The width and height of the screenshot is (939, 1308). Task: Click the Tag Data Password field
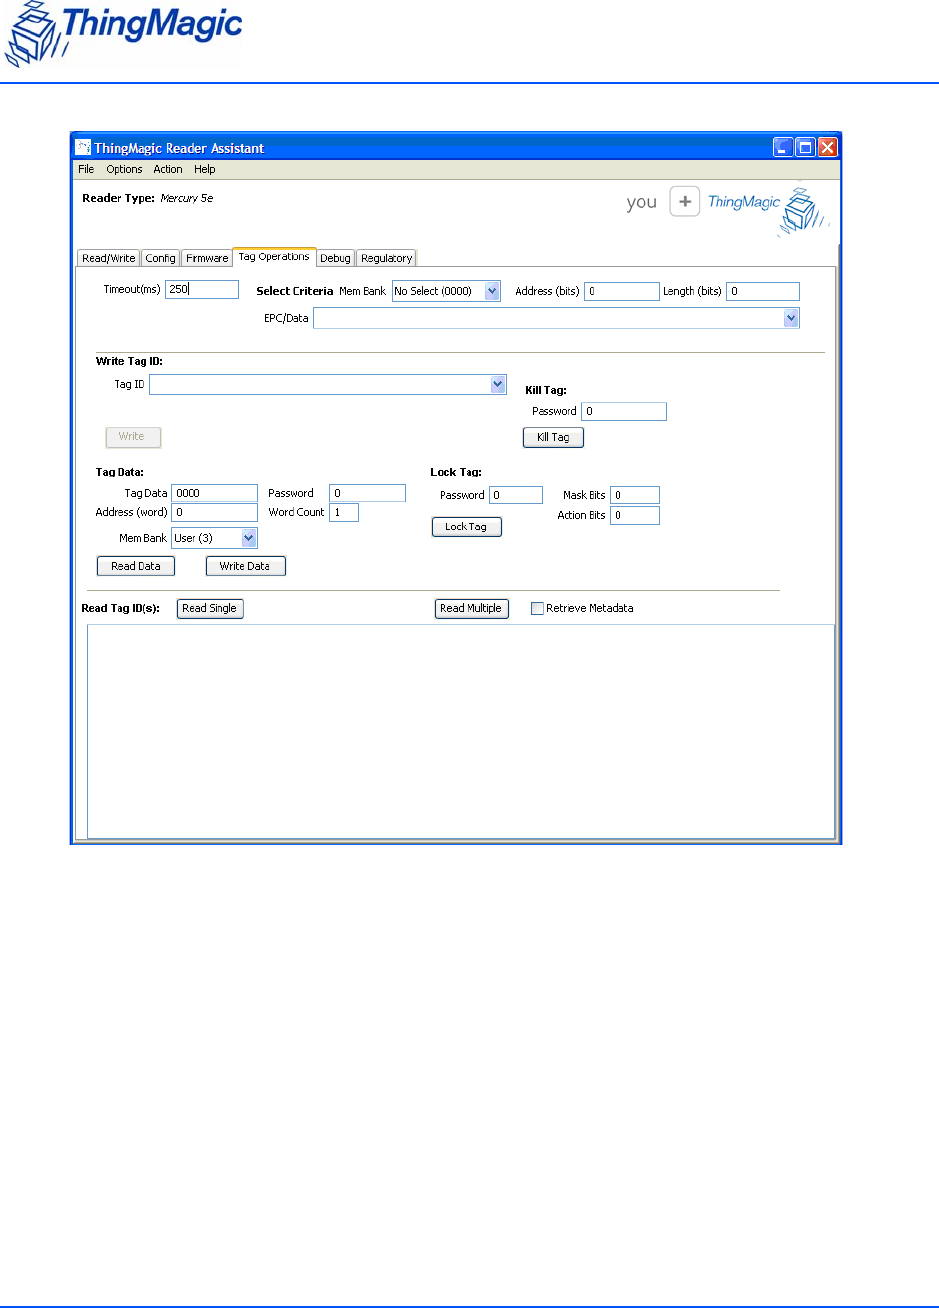pyautogui.click(x=367, y=493)
